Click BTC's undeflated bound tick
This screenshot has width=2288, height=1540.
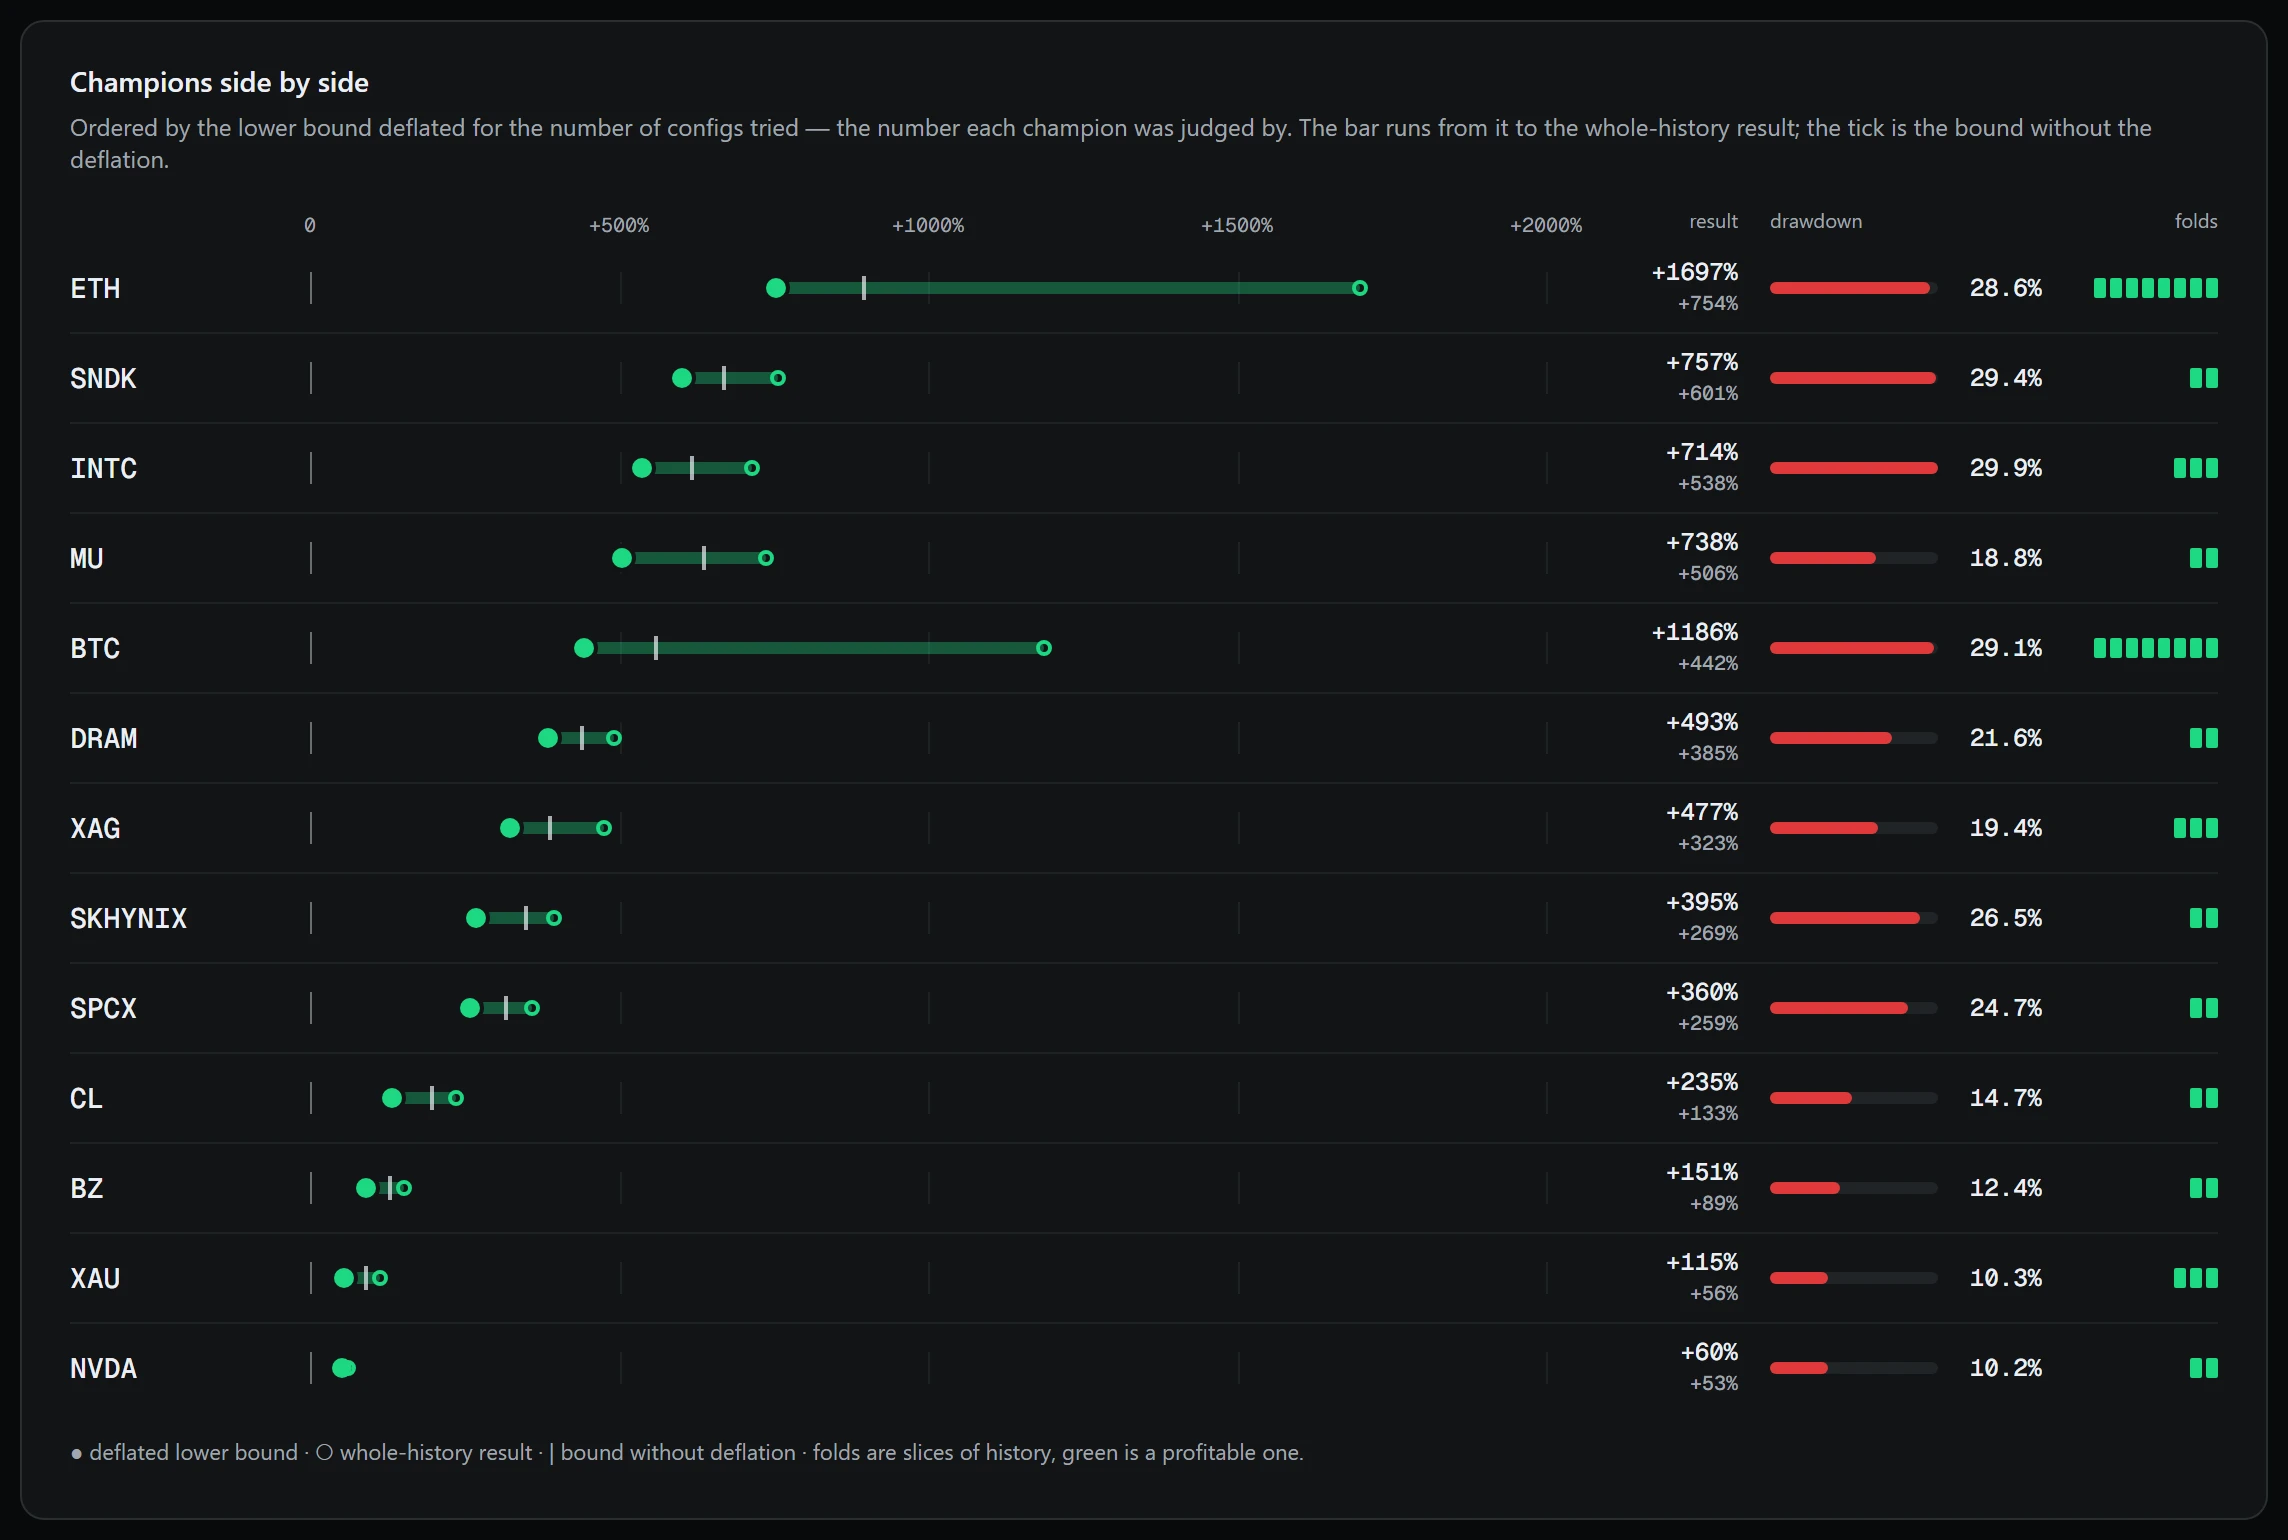pos(656,648)
